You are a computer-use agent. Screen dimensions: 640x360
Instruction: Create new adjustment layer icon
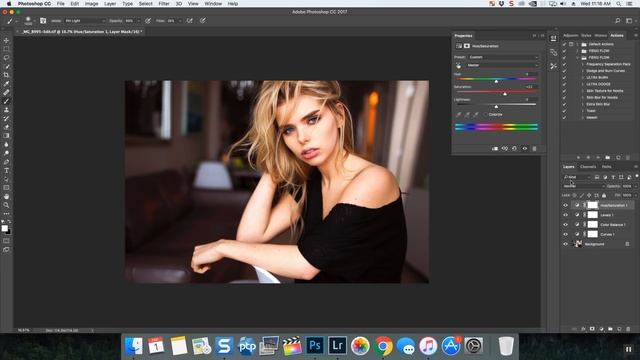(601, 329)
